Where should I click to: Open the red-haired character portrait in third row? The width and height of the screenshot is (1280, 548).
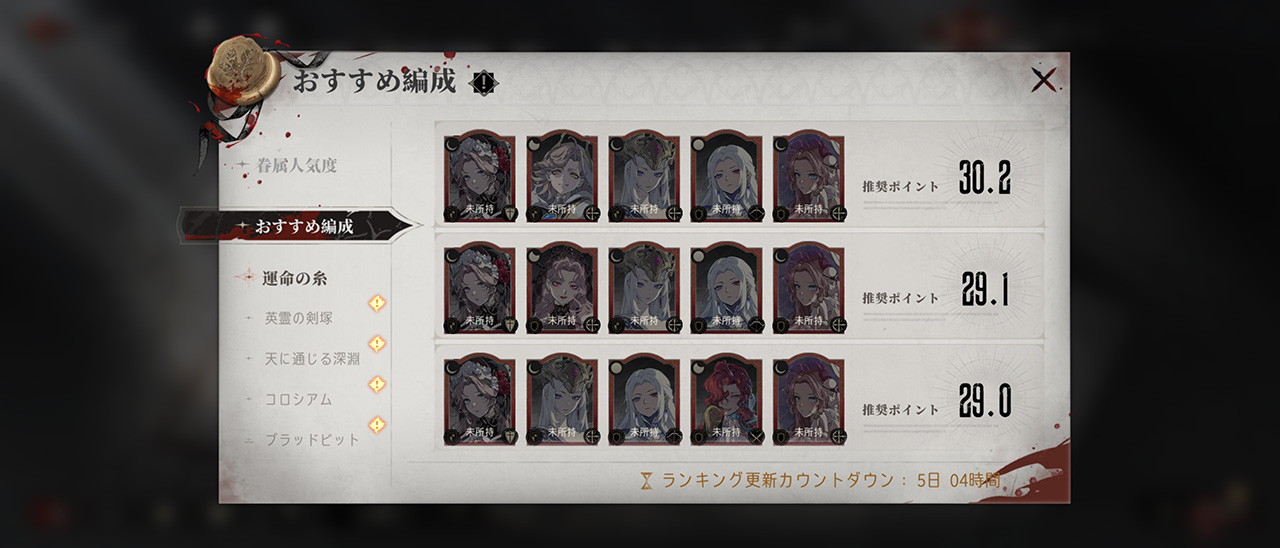[726, 399]
